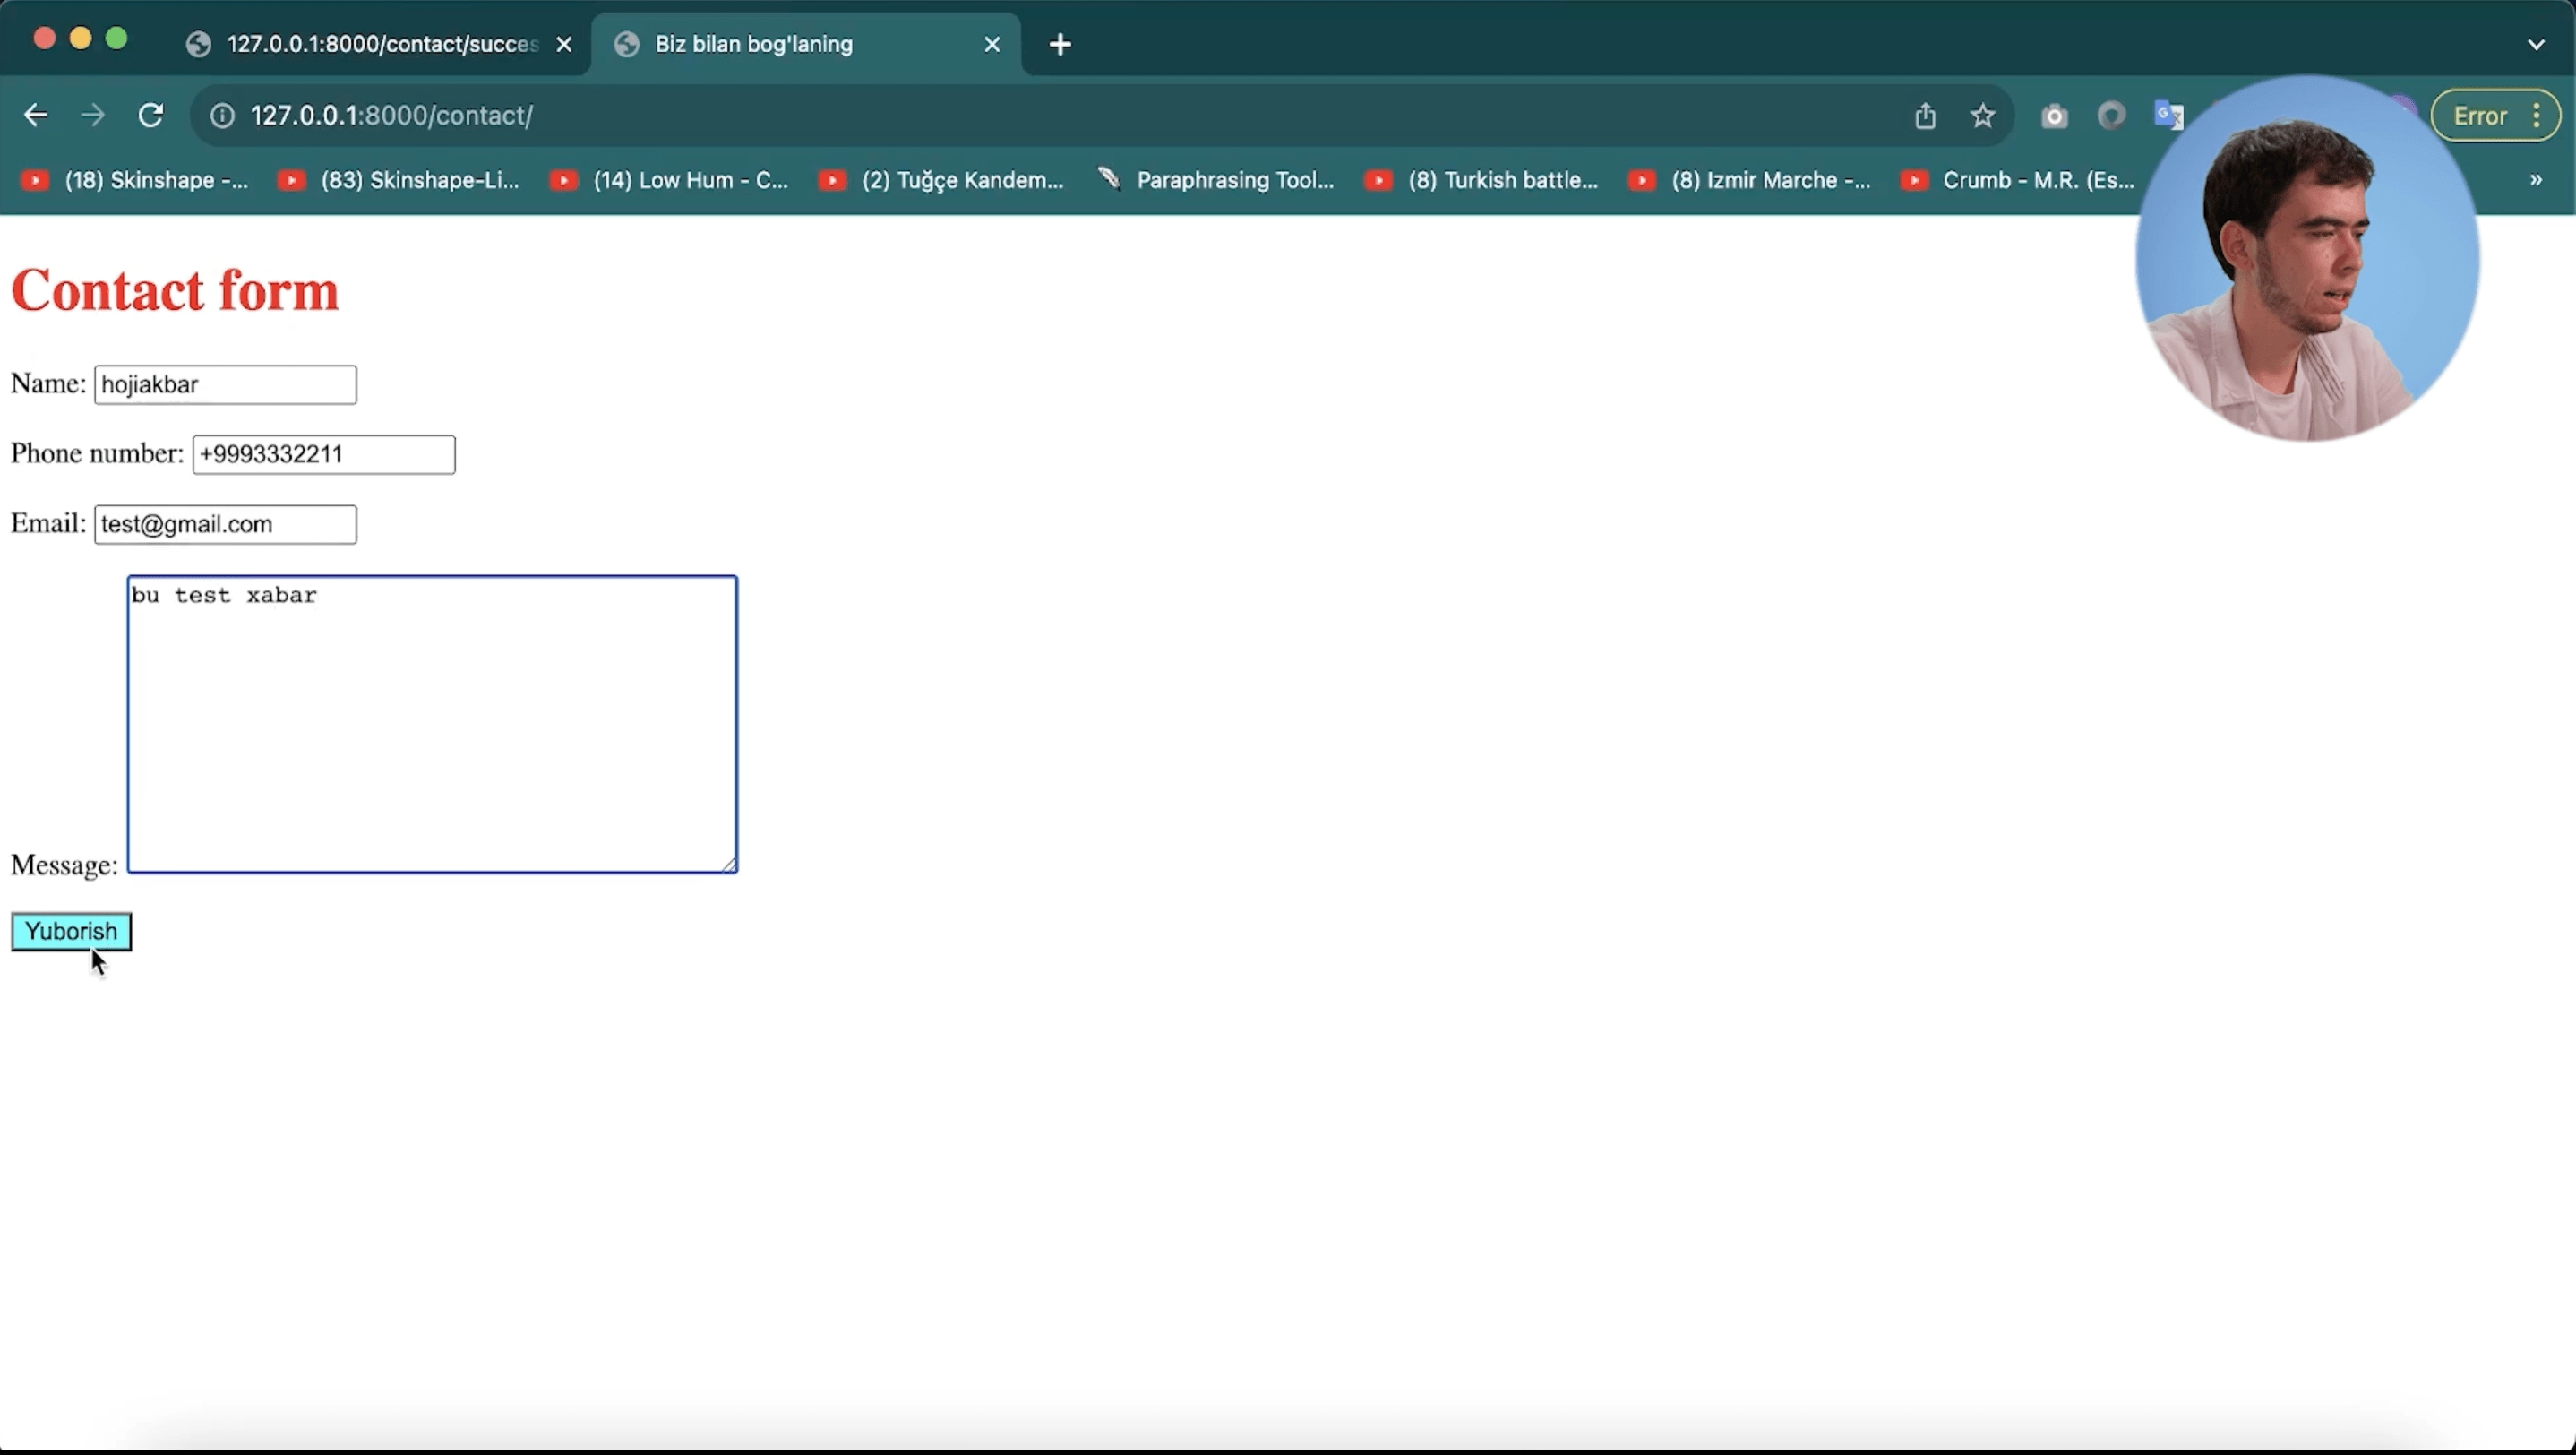Reload the contact page
The height and width of the screenshot is (1455, 2576).
151,116
